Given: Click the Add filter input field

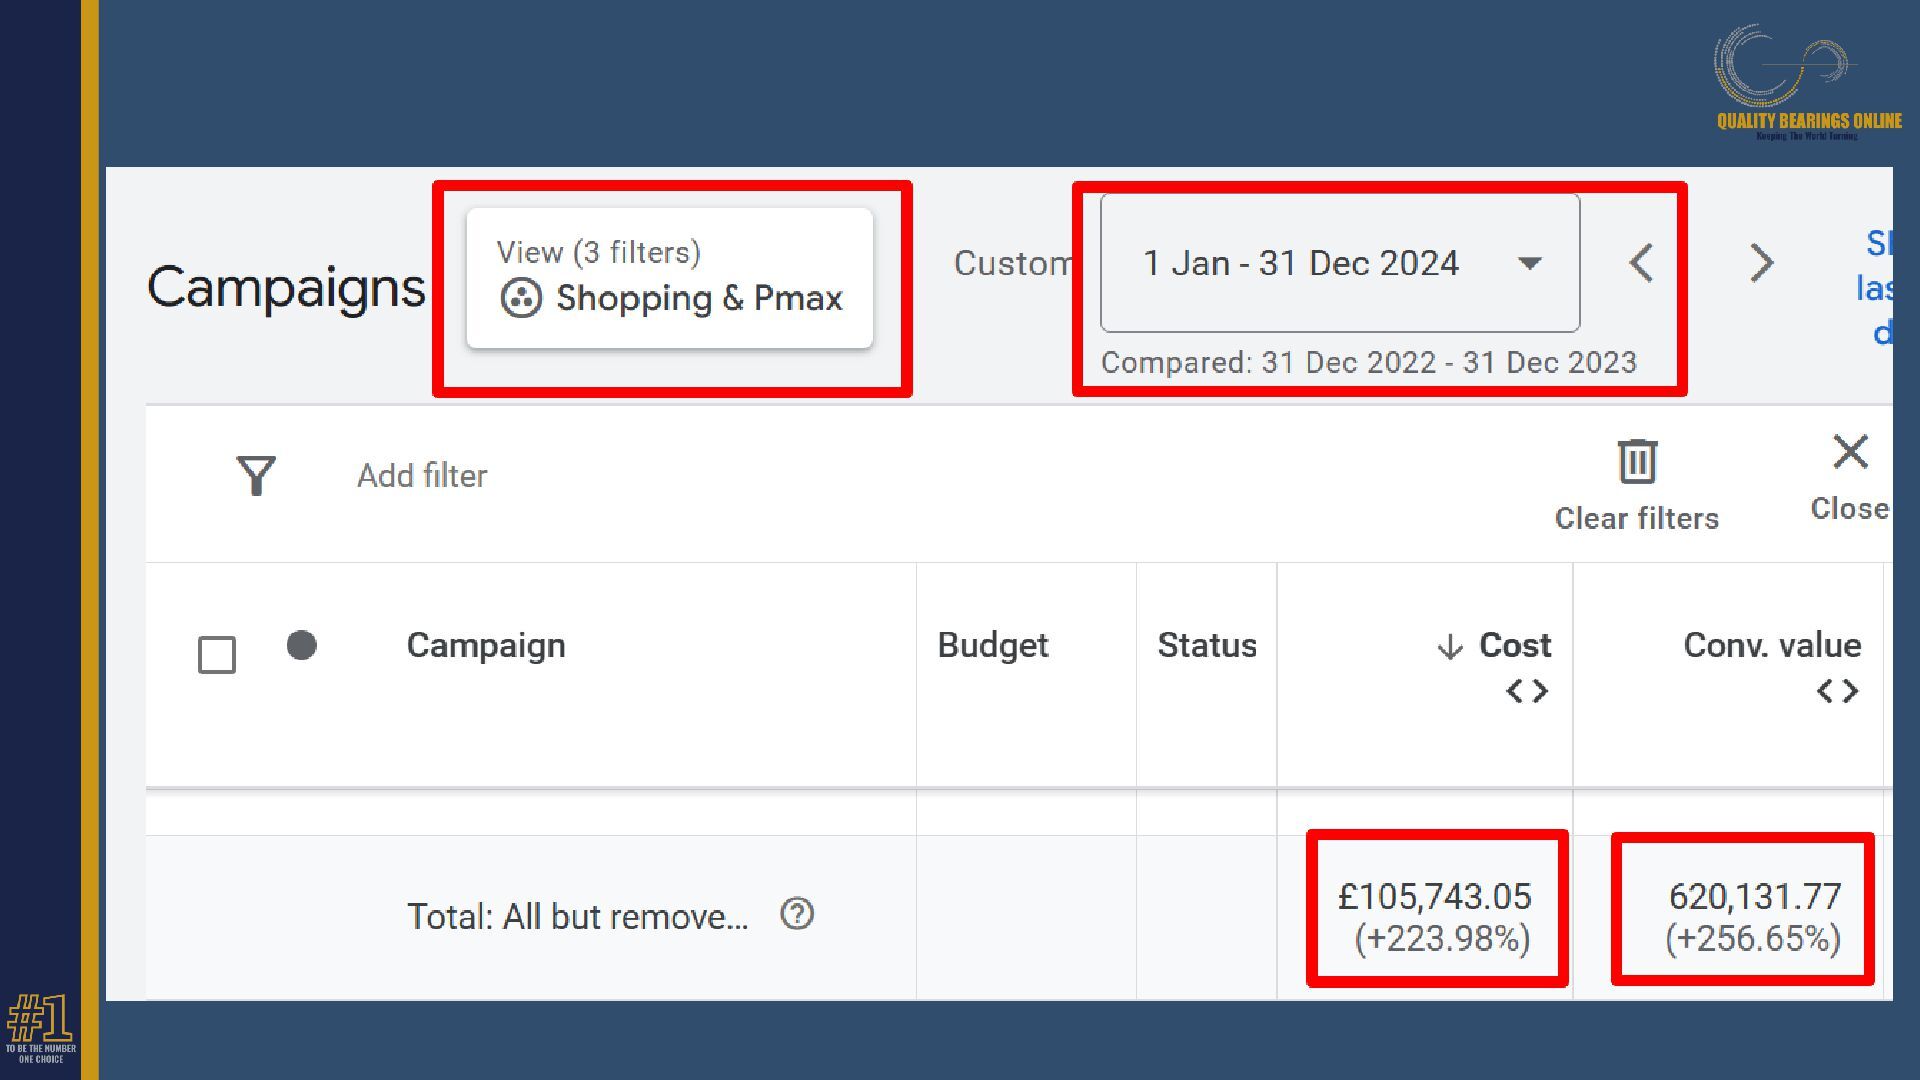Looking at the screenshot, I should click(x=422, y=476).
